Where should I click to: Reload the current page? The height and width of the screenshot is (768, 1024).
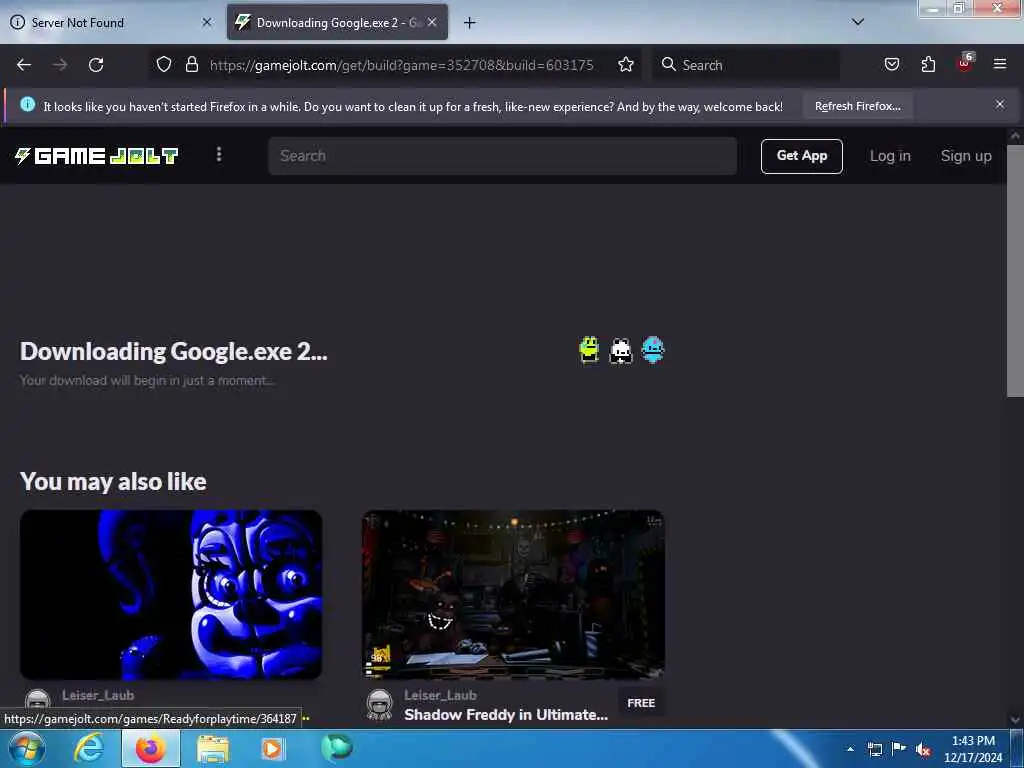point(96,65)
